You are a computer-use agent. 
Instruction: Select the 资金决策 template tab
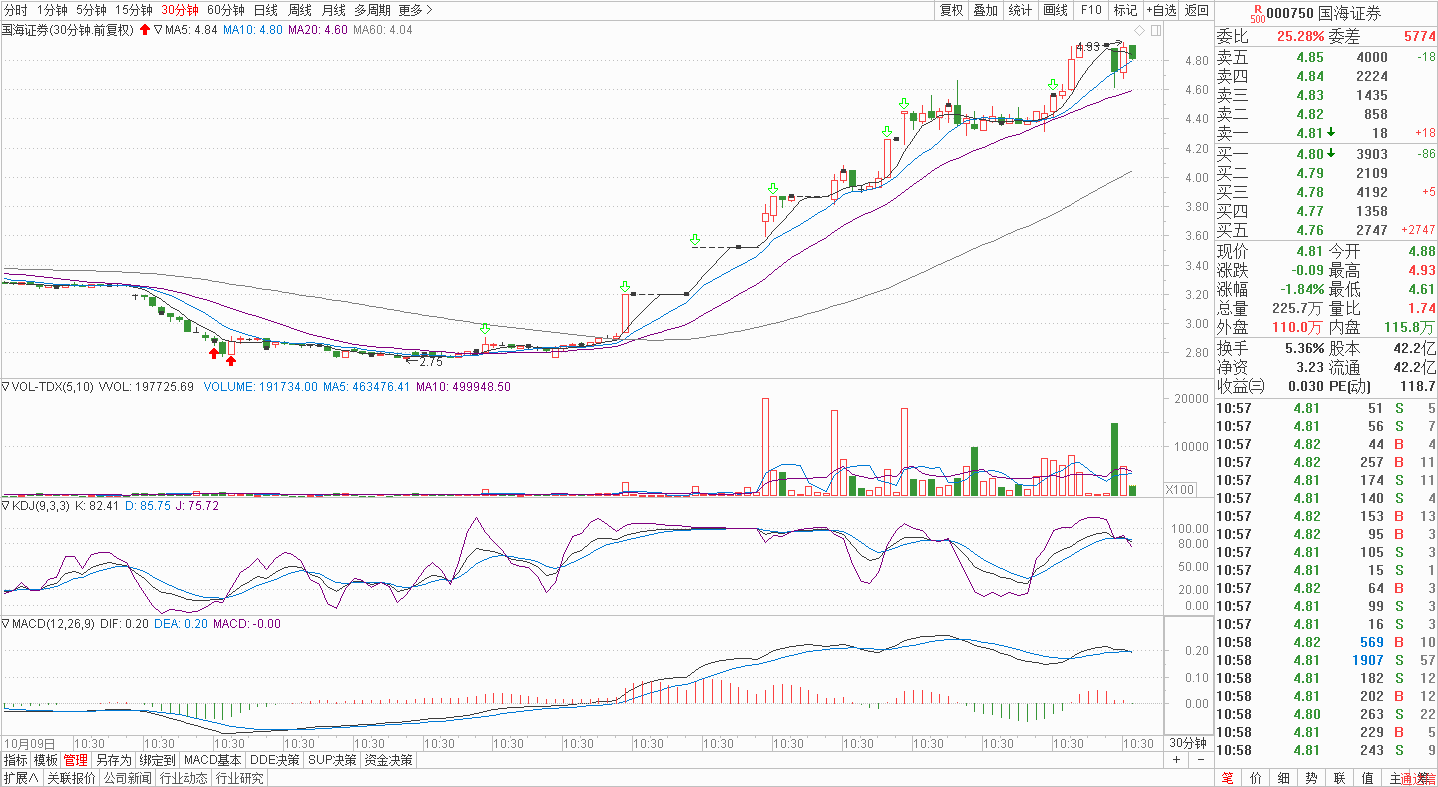pos(389,760)
